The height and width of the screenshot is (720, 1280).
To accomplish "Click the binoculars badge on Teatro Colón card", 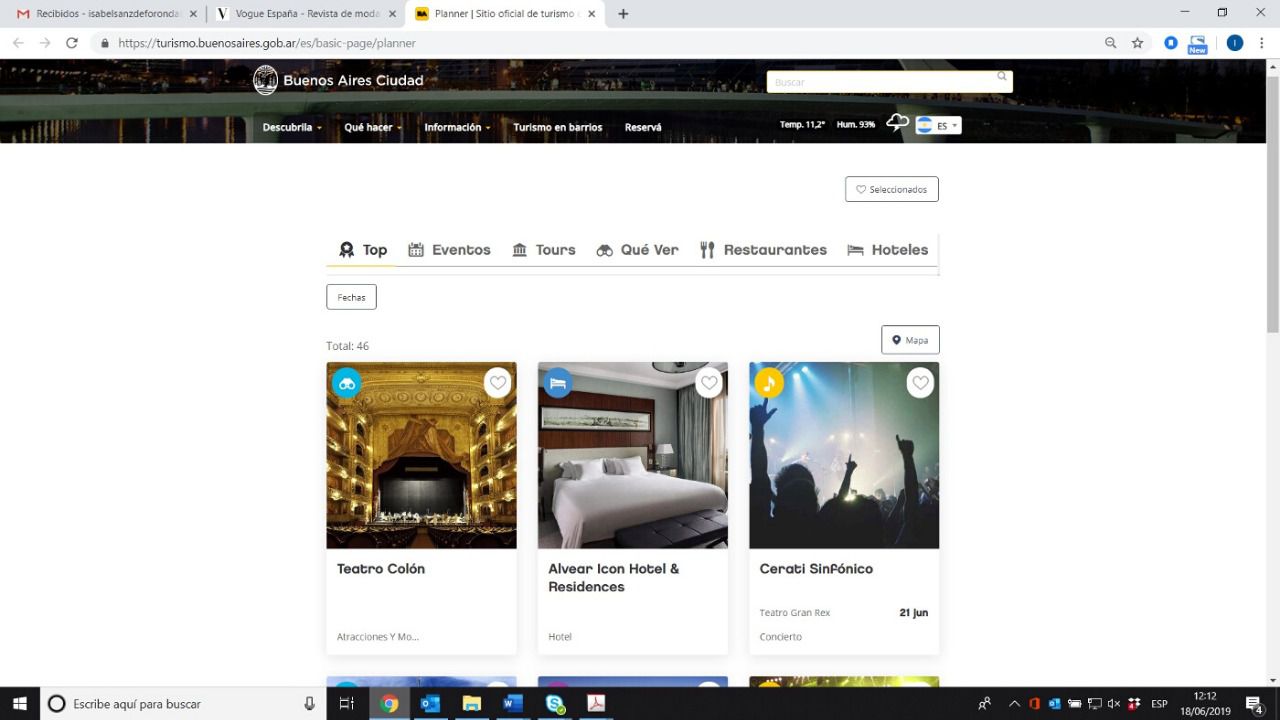I will point(346,383).
